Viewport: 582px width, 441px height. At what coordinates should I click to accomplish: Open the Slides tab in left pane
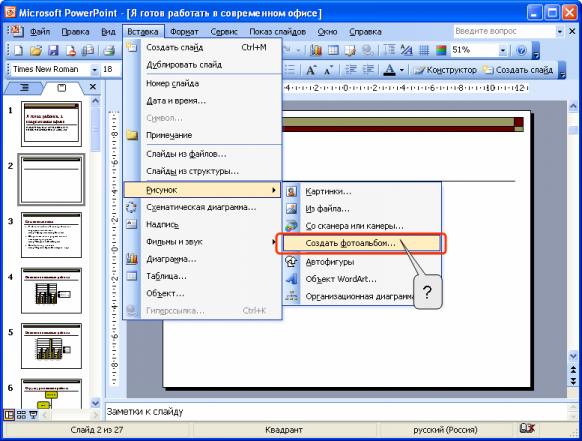pyautogui.click(x=62, y=88)
